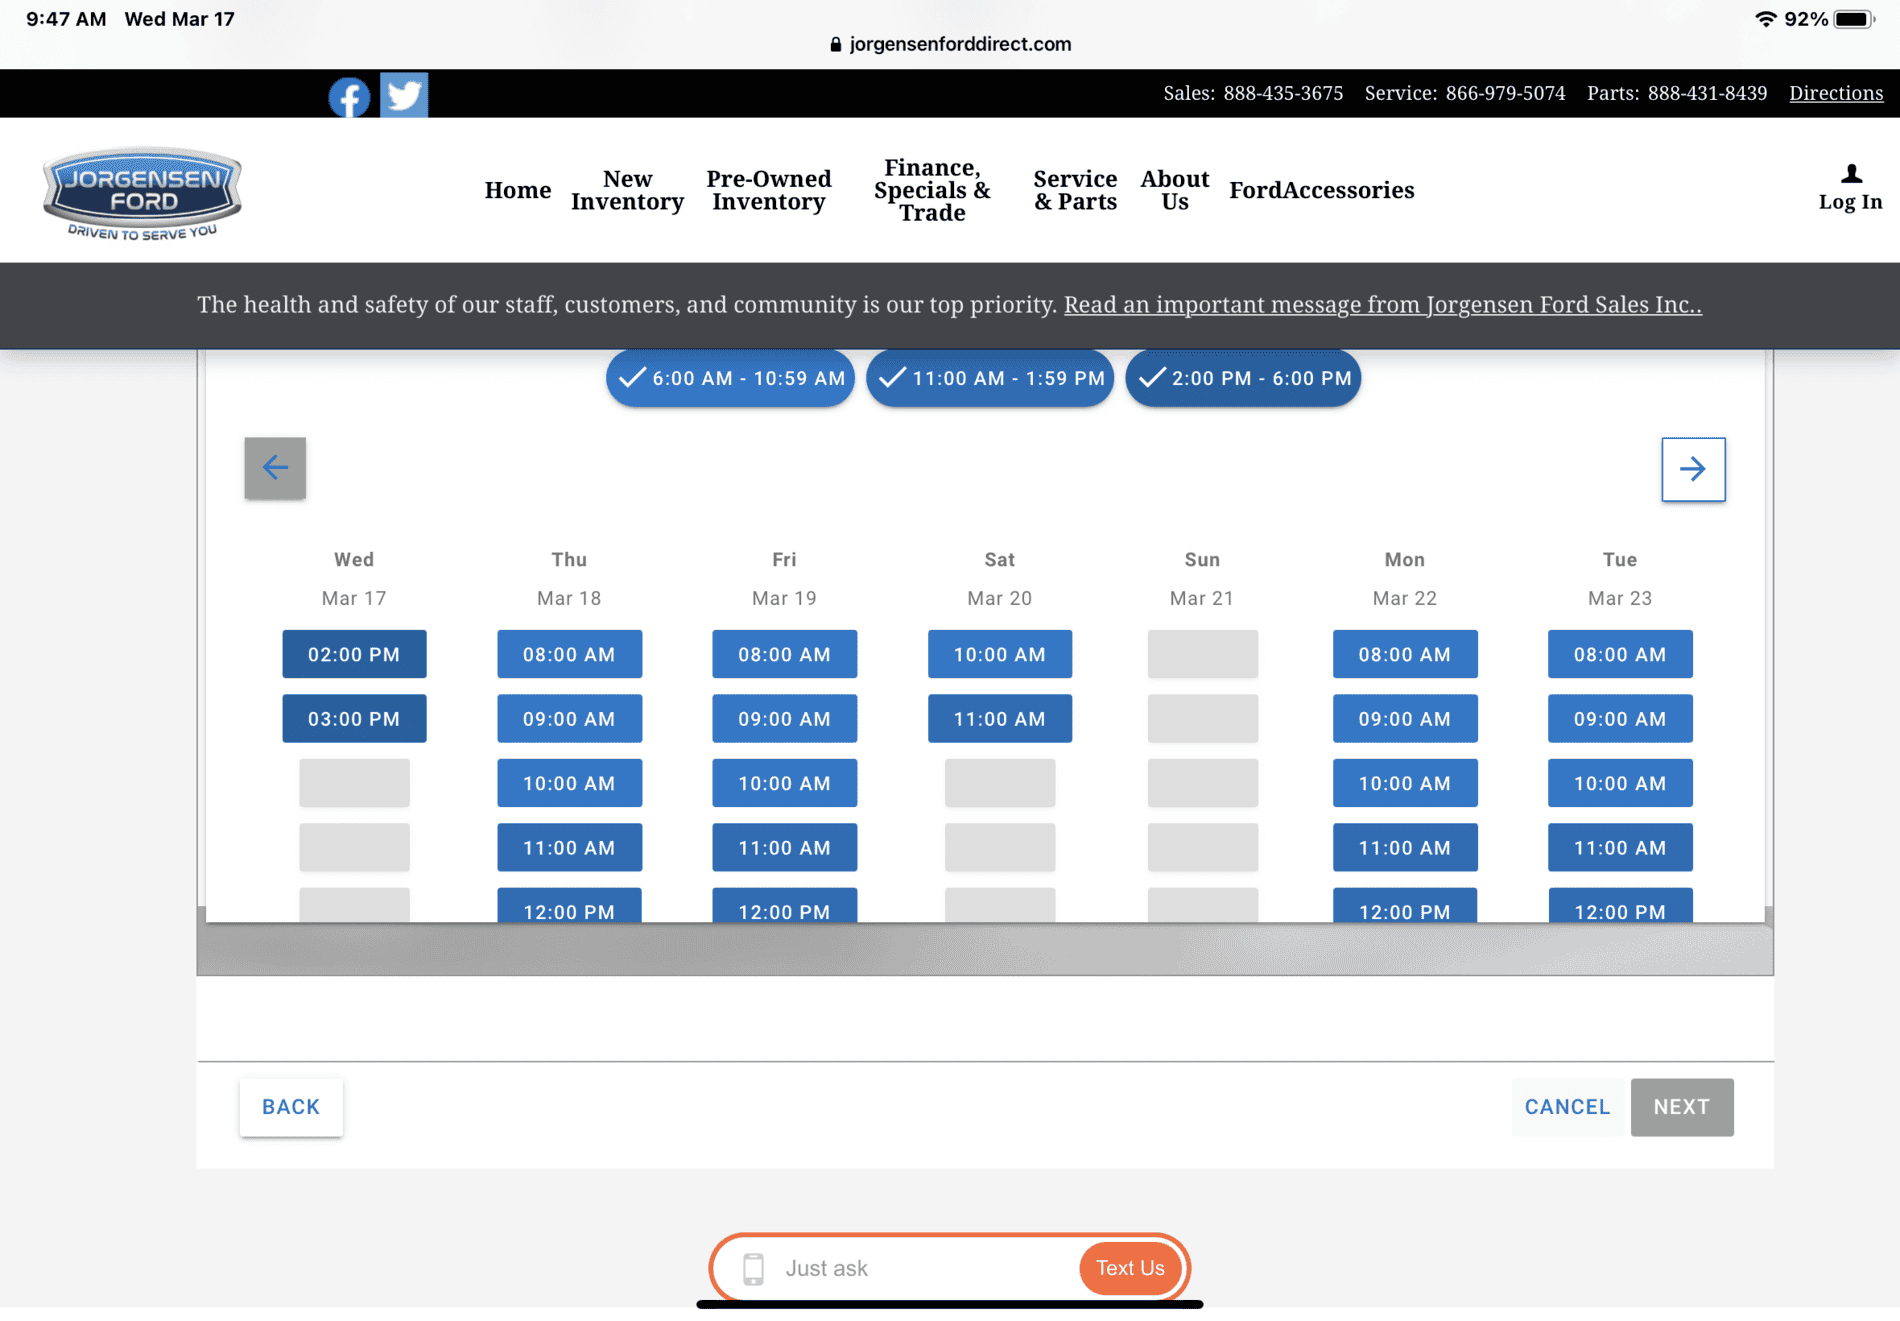Open the New Inventory menu
This screenshot has width=1900, height=1321.
click(x=627, y=190)
